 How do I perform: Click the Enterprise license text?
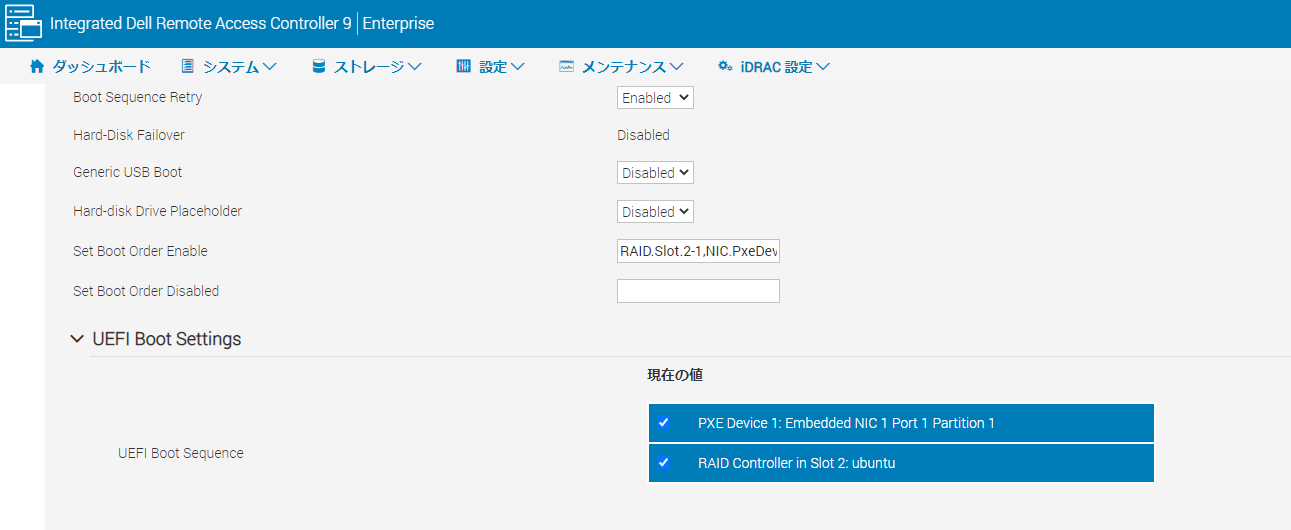click(398, 23)
